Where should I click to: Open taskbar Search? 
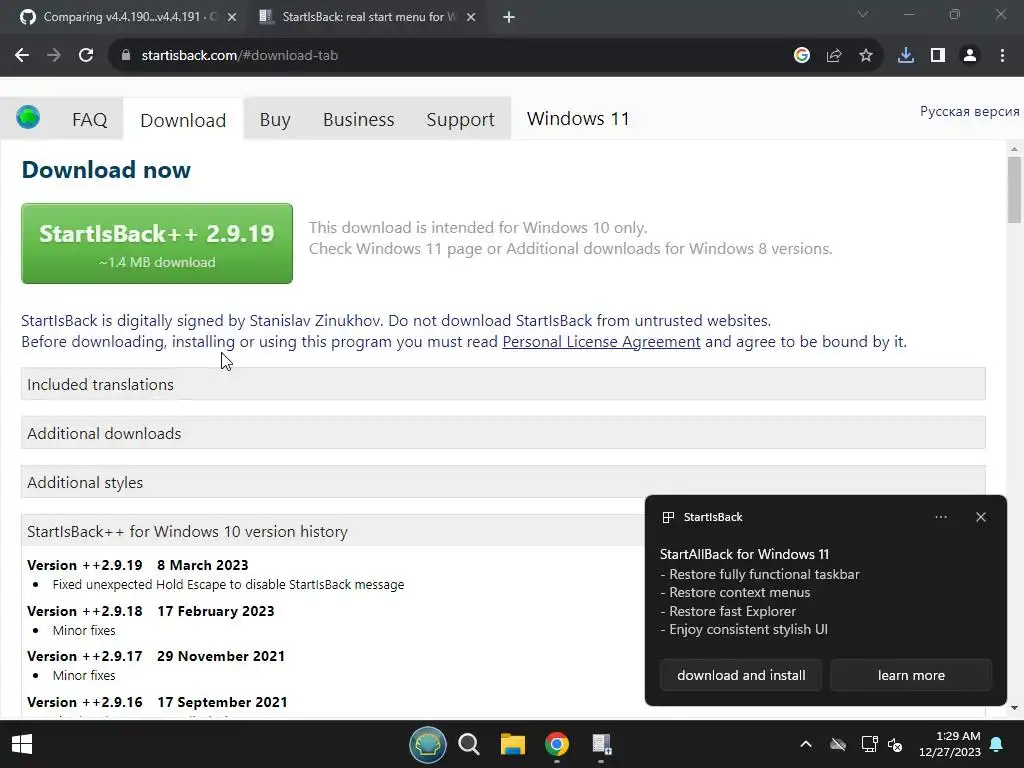(x=469, y=744)
